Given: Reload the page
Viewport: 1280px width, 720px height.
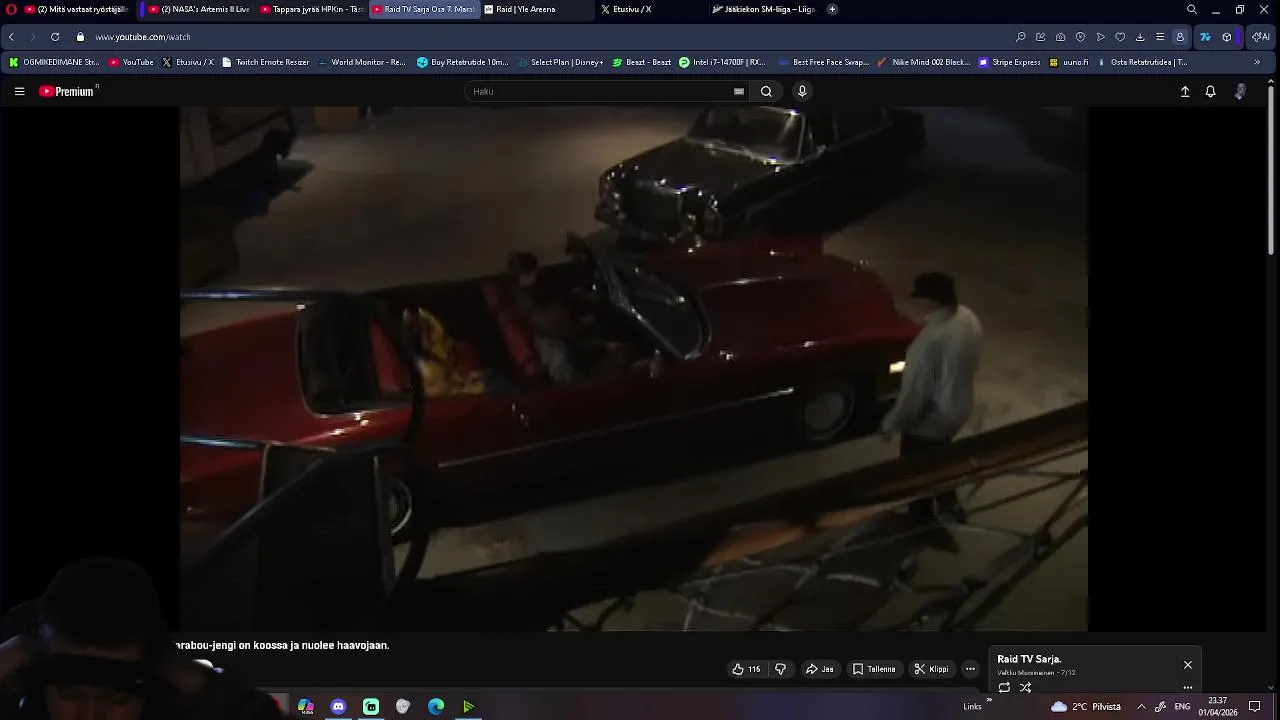Looking at the screenshot, I should pos(55,37).
